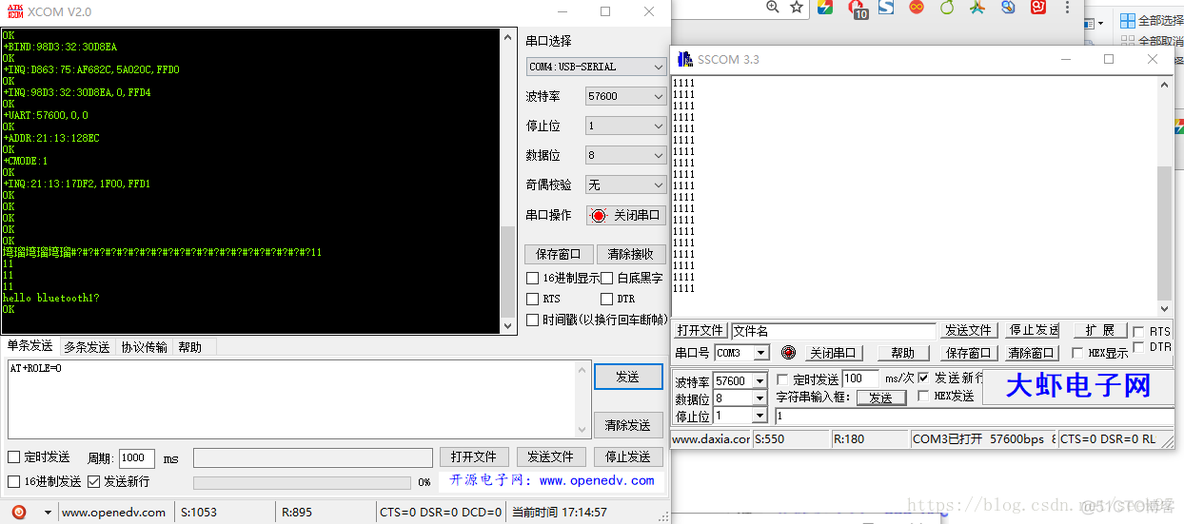This screenshot has height=524, width=1184.
Task: Click the select-all grid icon at far right
Action: [x=1127, y=20]
